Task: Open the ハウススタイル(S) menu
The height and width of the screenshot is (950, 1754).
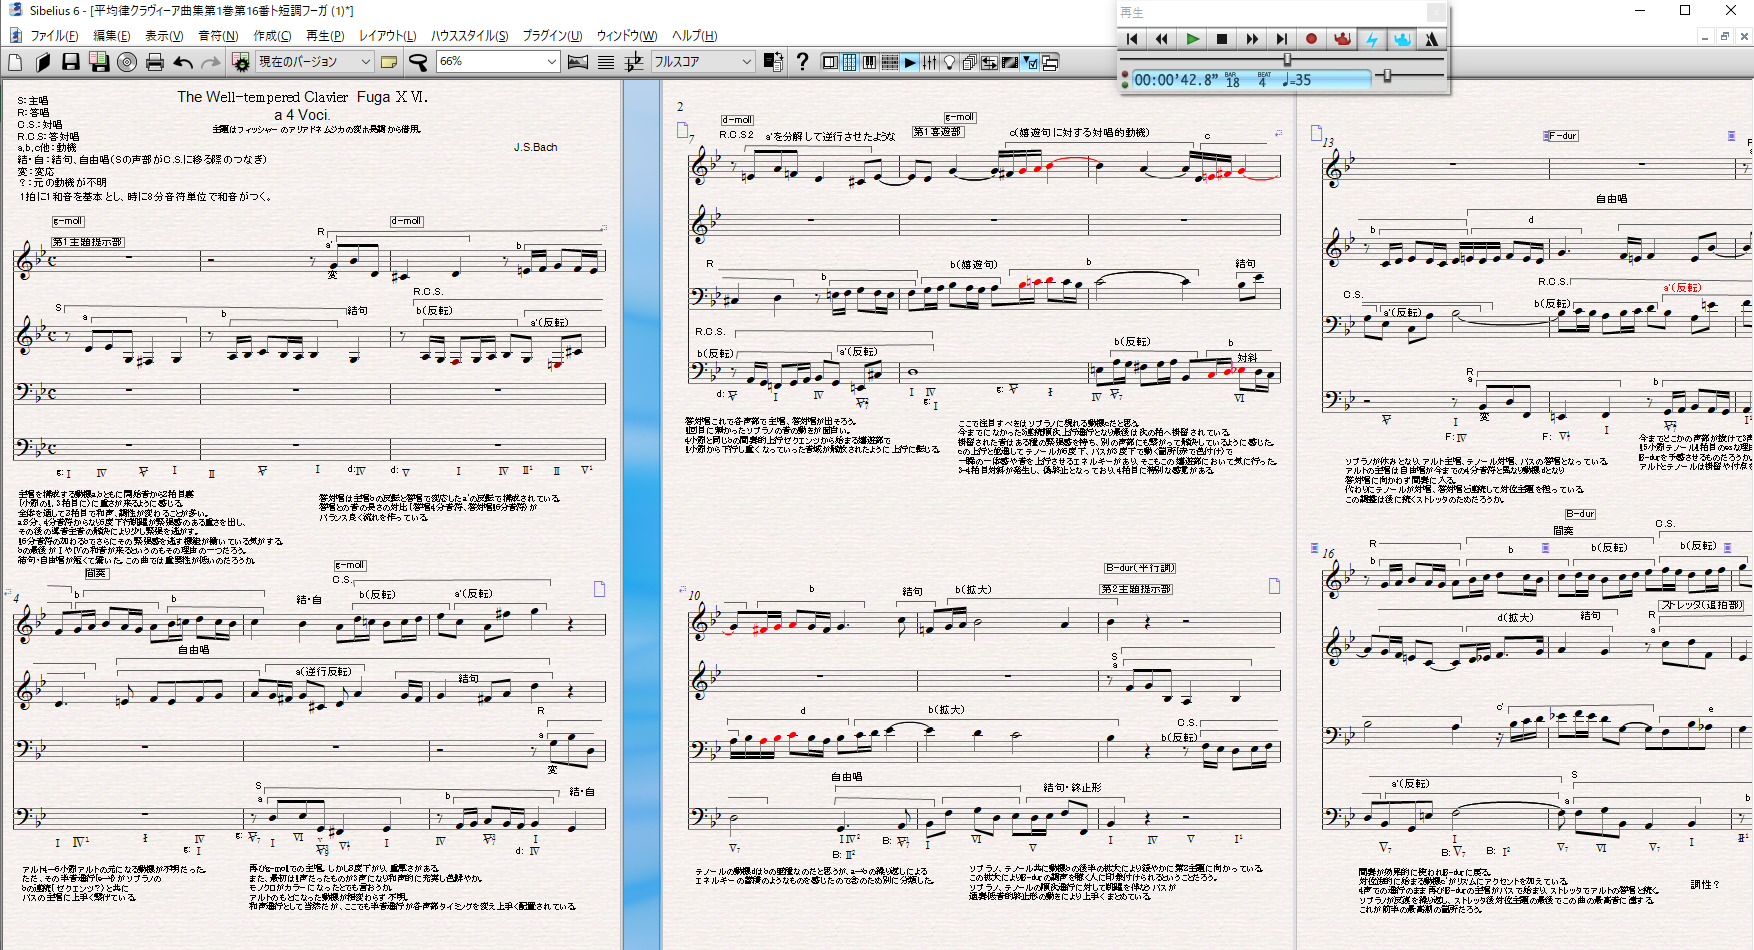Action: [470, 35]
